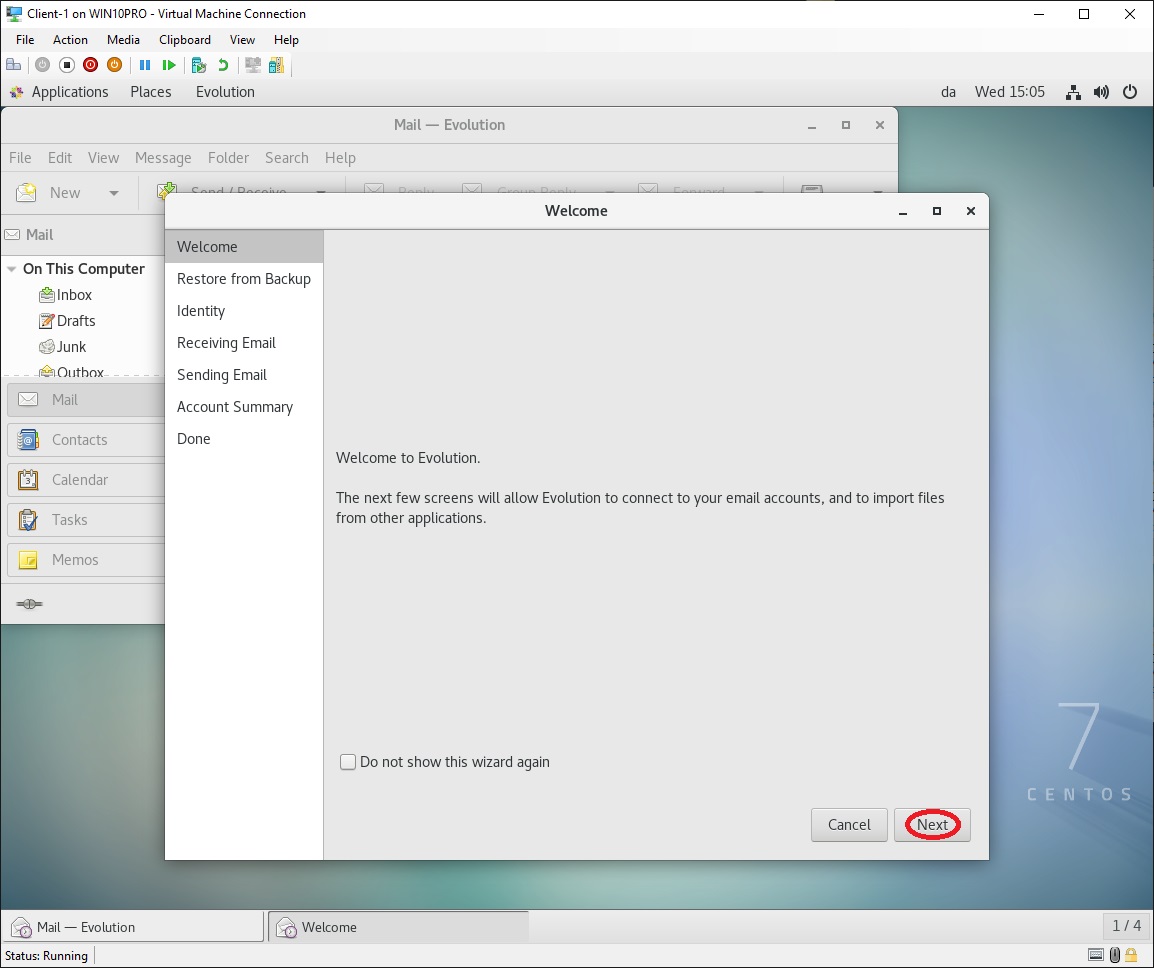1154x968 pixels.
Task: Switch to 'Mail — Evolution' in taskbar
Action: (x=133, y=927)
